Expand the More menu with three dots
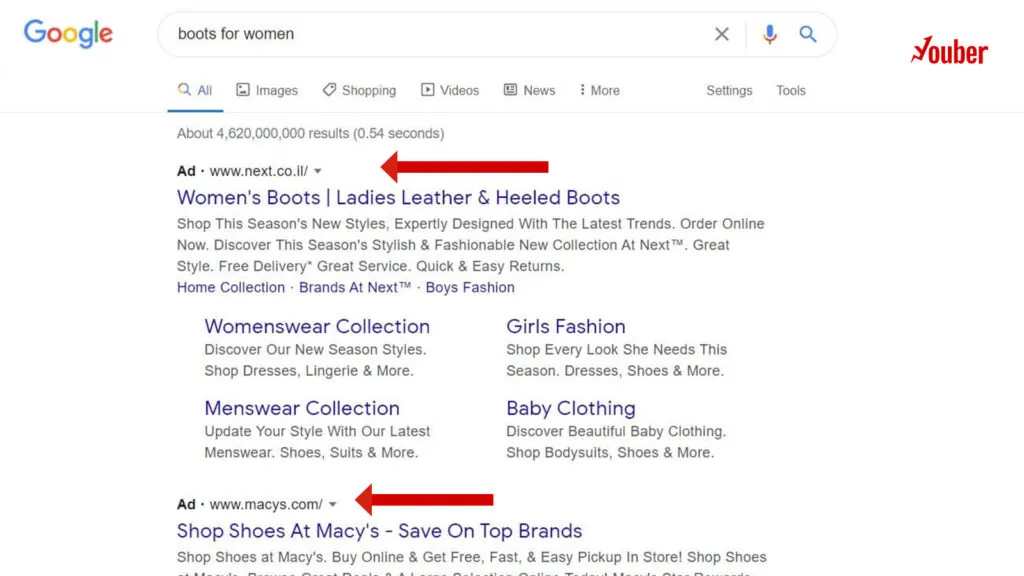The image size is (1024, 576). coord(599,90)
